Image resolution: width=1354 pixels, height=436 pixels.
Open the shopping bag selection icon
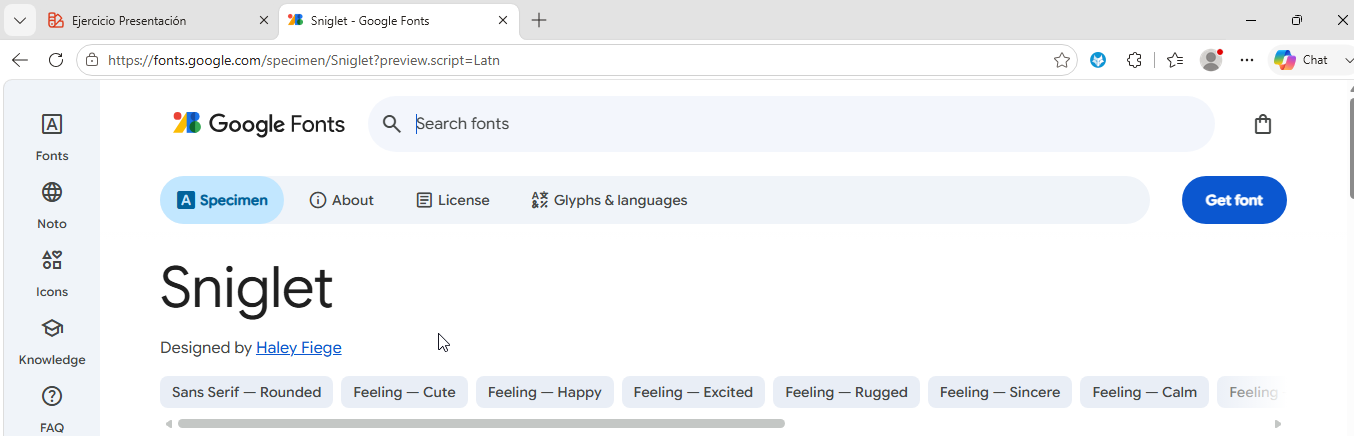(x=1263, y=124)
